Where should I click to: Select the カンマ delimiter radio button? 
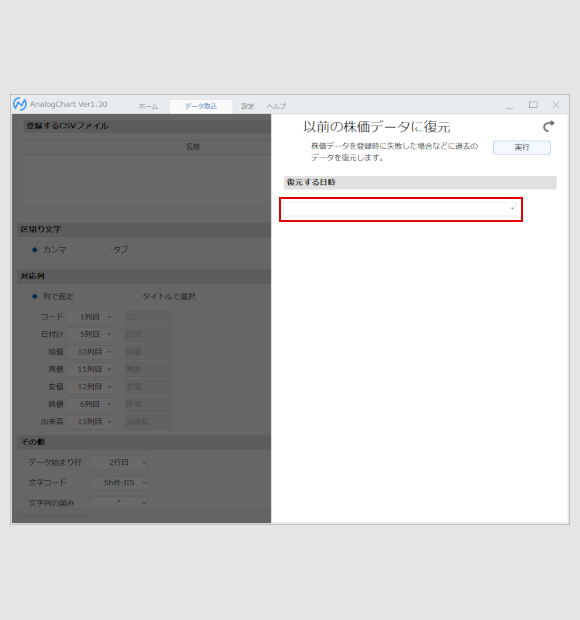point(35,250)
